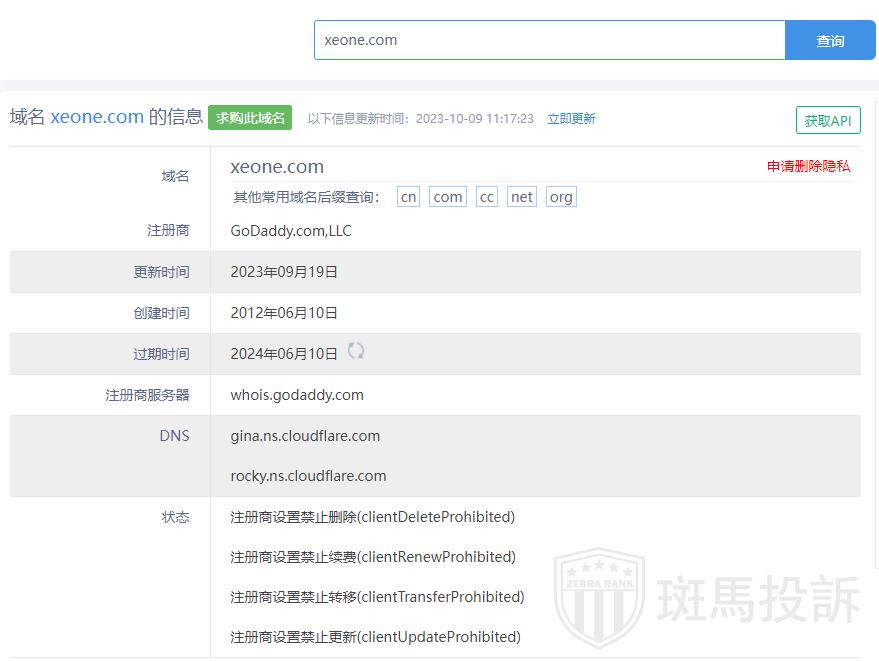This screenshot has width=879, height=661.
Task: Click the 立即更新 link
Action: tap(571, 118)
